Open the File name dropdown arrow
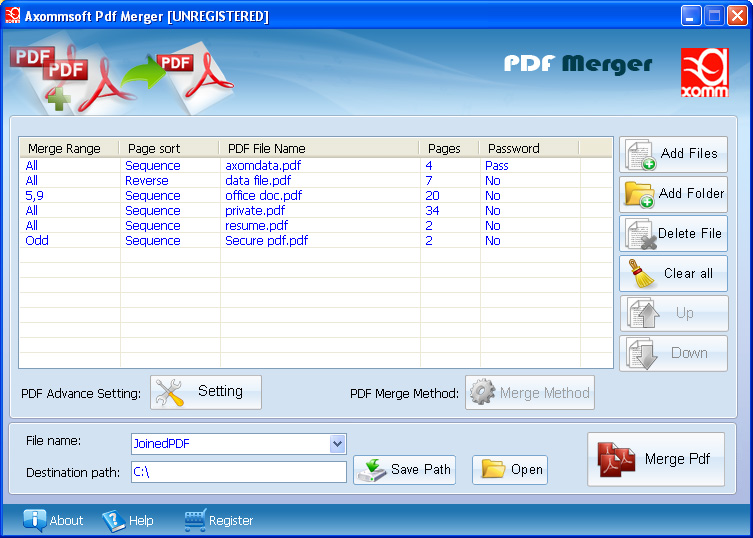753x538 pixels. 338,444
